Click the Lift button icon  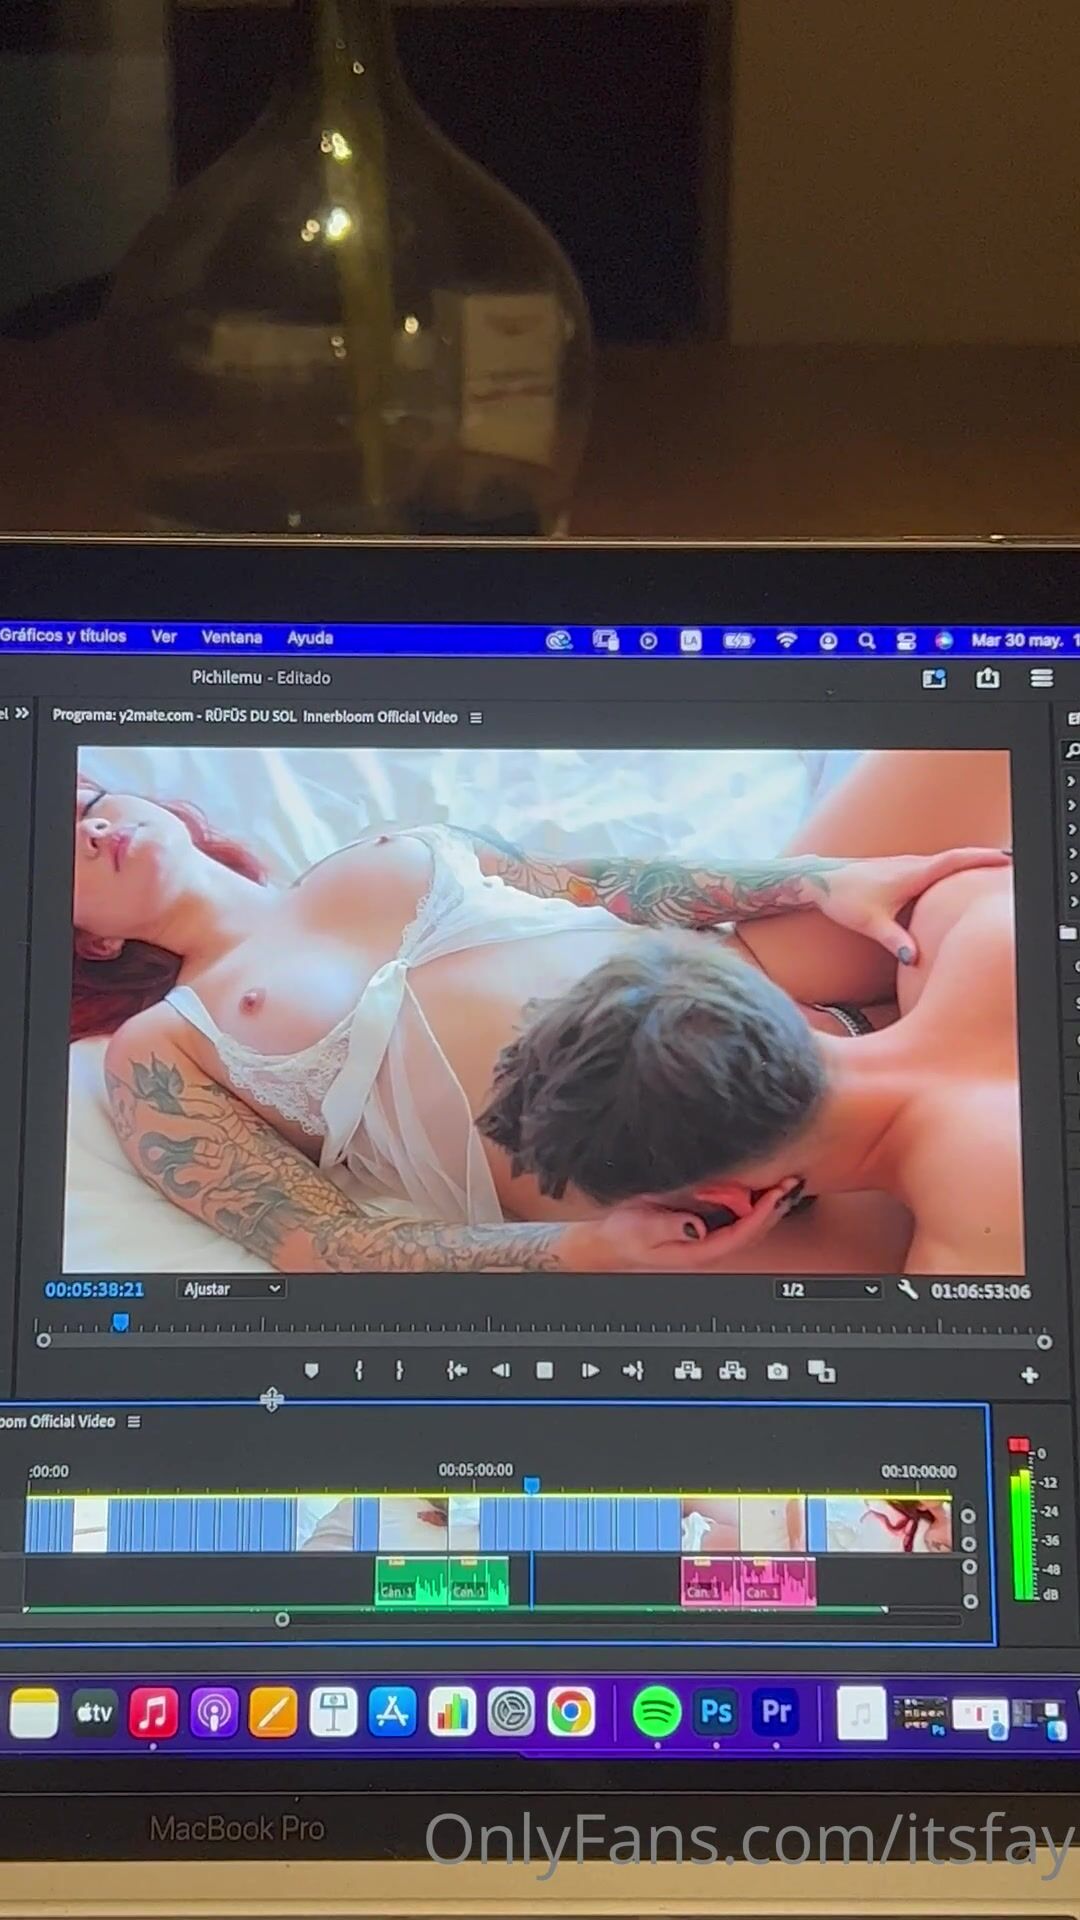(687, 1371)
